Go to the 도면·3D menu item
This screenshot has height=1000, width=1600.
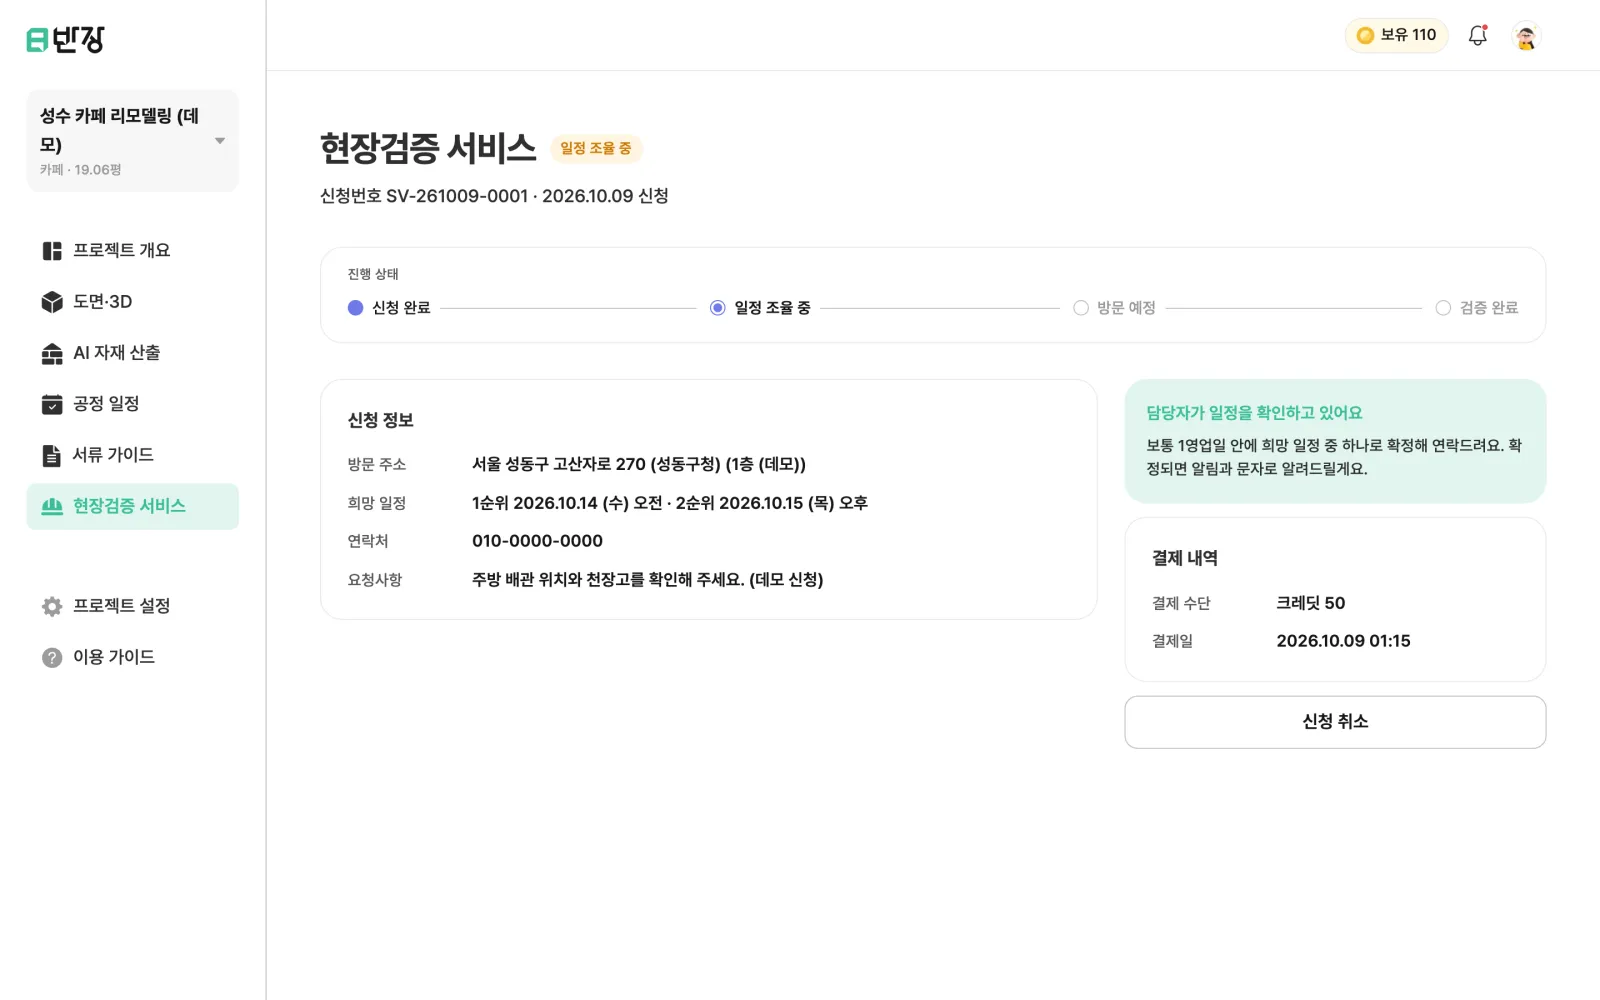(133, 302)
